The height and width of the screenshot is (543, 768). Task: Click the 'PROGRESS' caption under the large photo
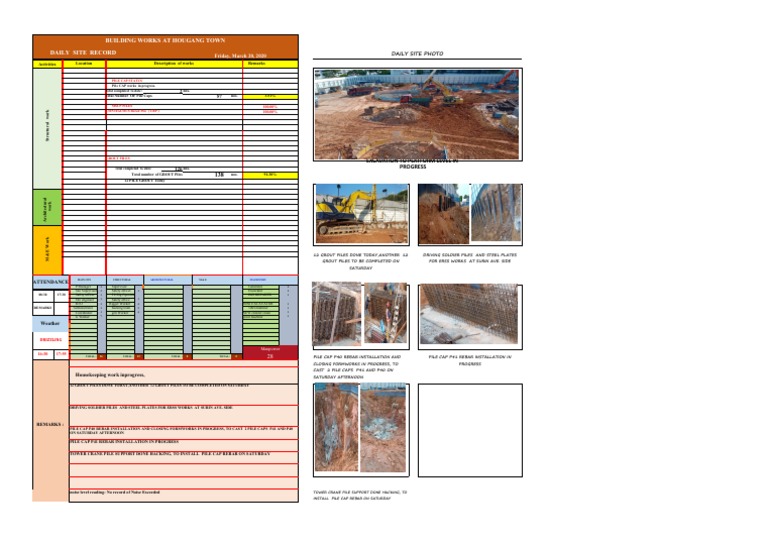pos(412,167)
